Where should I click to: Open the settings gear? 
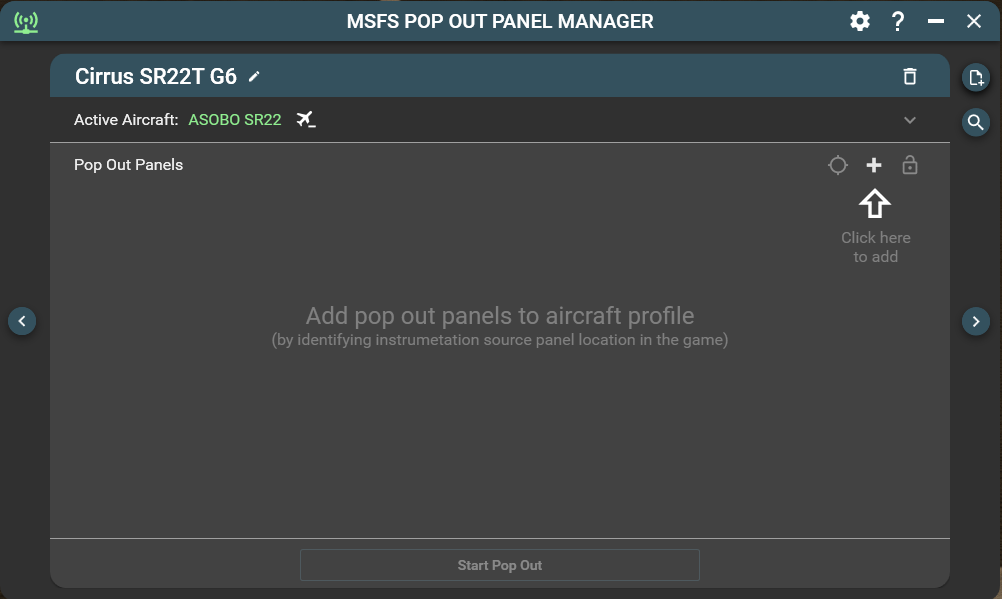860,21
